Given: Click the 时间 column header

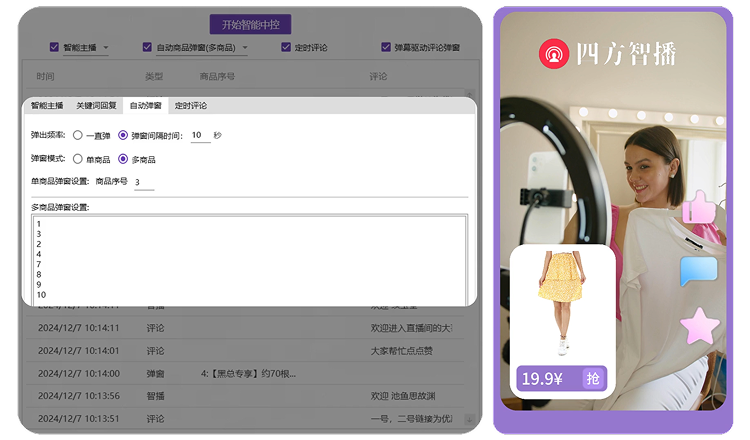Looking at the screenshot, I should click(x=45, y=77).
